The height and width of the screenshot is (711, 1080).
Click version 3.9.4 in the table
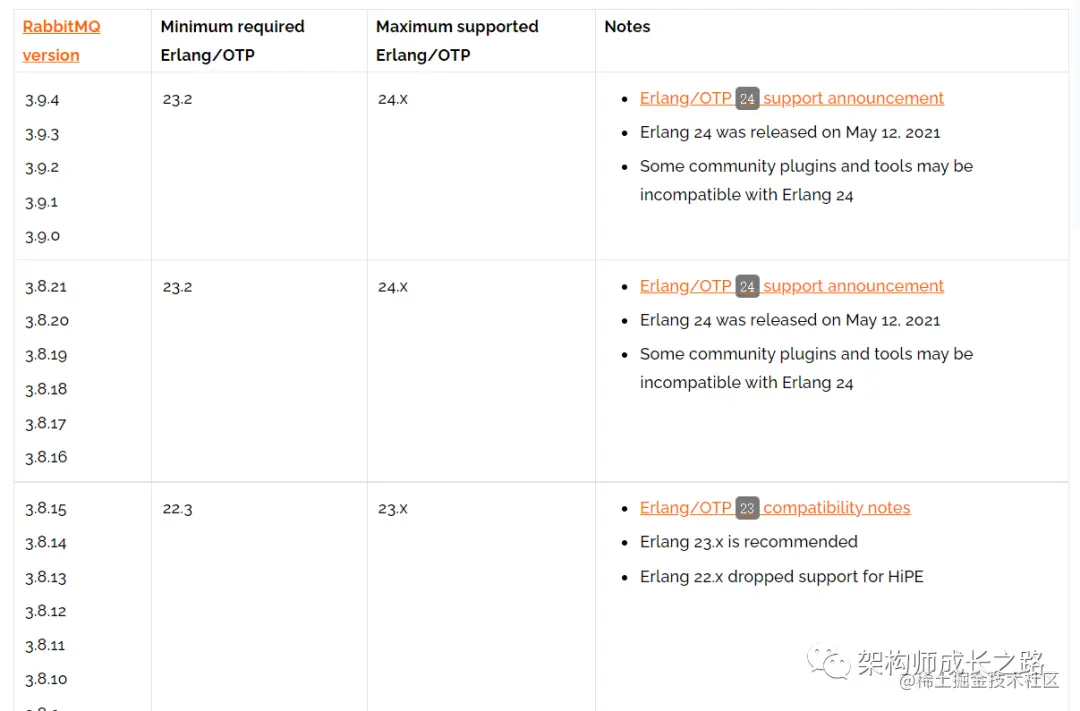click(x=42, y=99)
